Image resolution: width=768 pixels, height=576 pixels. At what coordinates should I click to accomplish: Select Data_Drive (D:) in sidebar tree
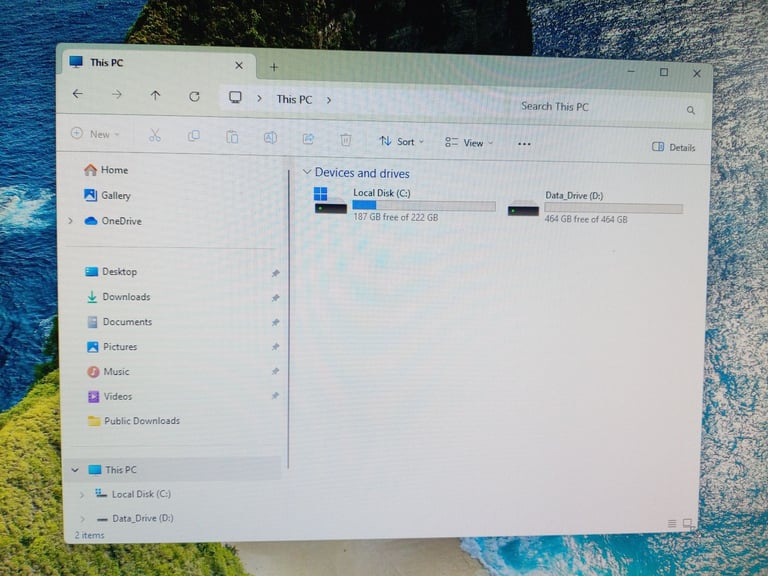(x=135, y=518)
